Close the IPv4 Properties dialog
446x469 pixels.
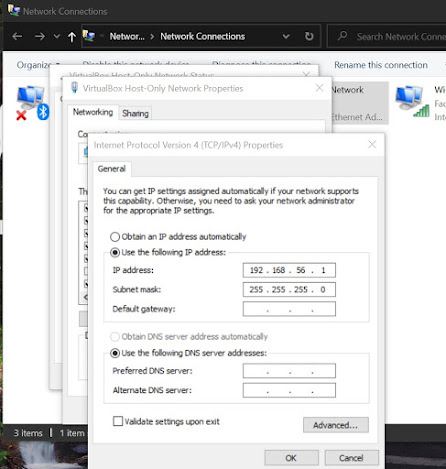372,145
